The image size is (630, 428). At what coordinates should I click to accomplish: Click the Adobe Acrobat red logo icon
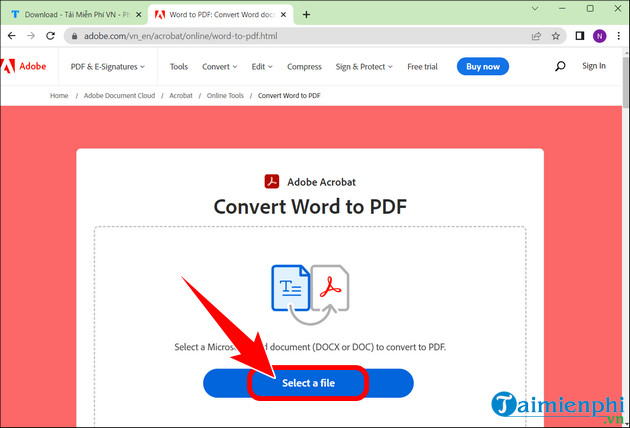tap(272, 182)
